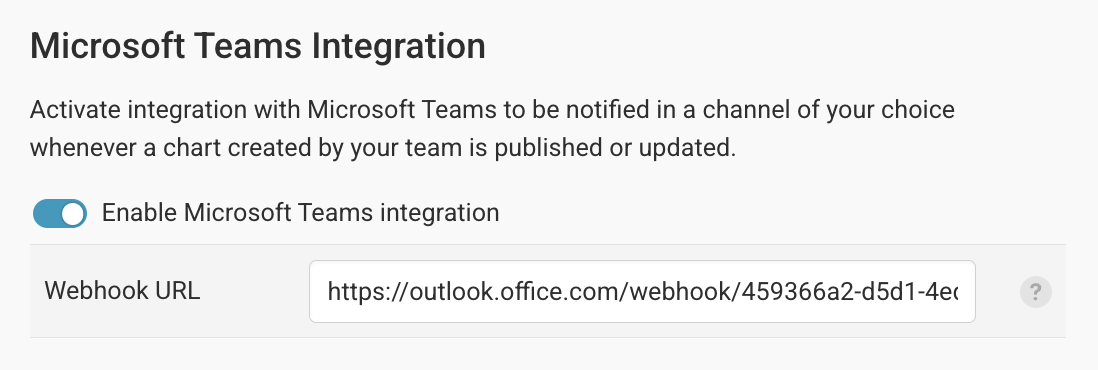This screenshot has height=370, width=1098.
Task: Click the "459366a2-d5d1" part of the URL
Action: click(x=824, y=292)
